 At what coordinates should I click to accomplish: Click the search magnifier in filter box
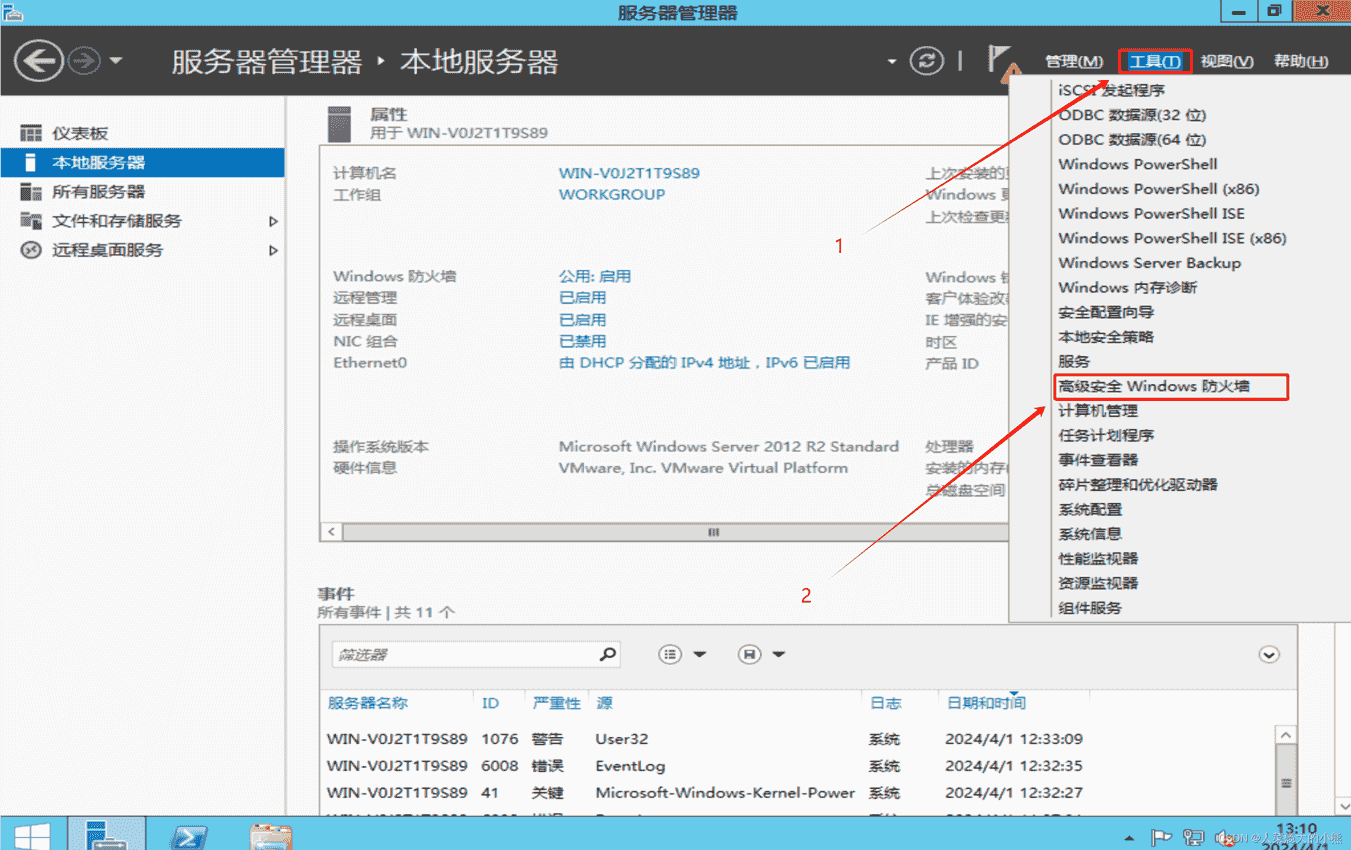607,655
